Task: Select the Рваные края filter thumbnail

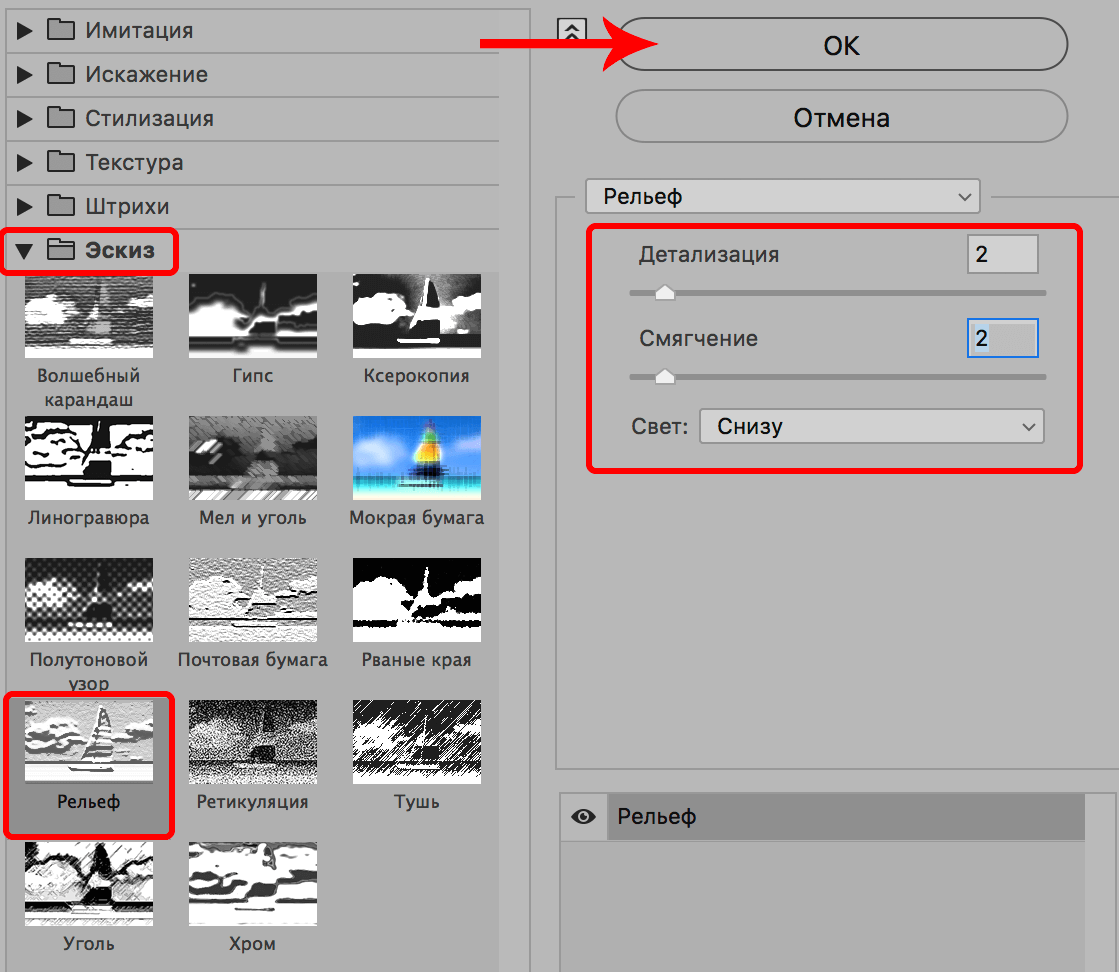Action: 416,599
